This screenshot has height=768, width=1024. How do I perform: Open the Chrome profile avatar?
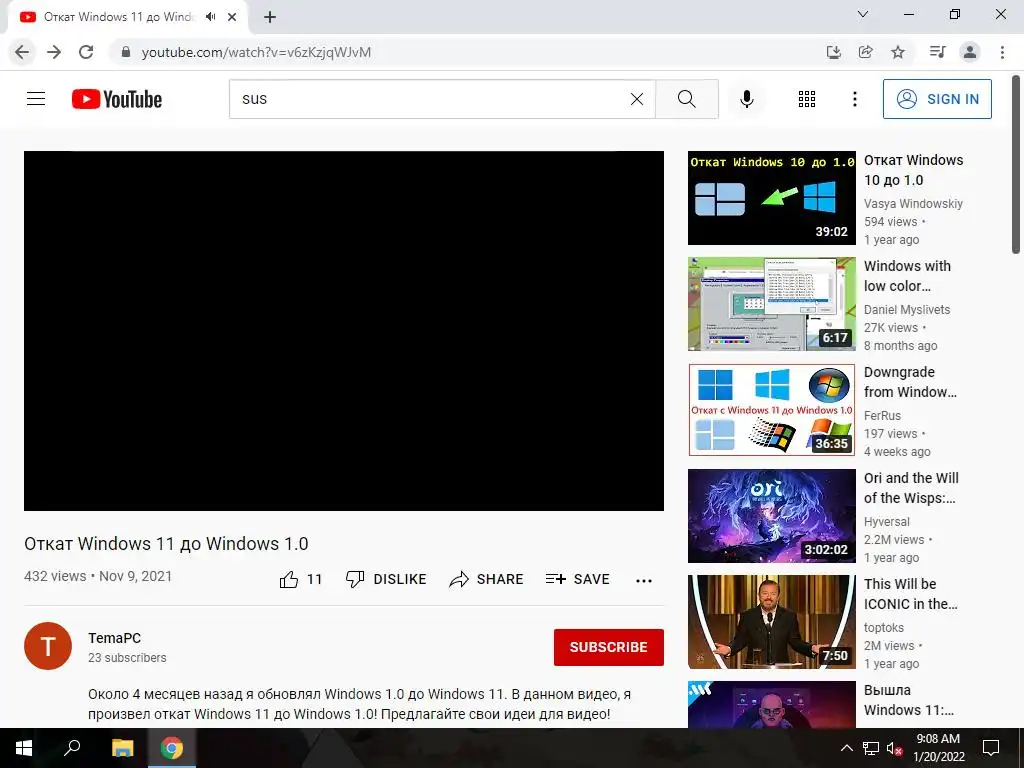[x=970, y=52]
